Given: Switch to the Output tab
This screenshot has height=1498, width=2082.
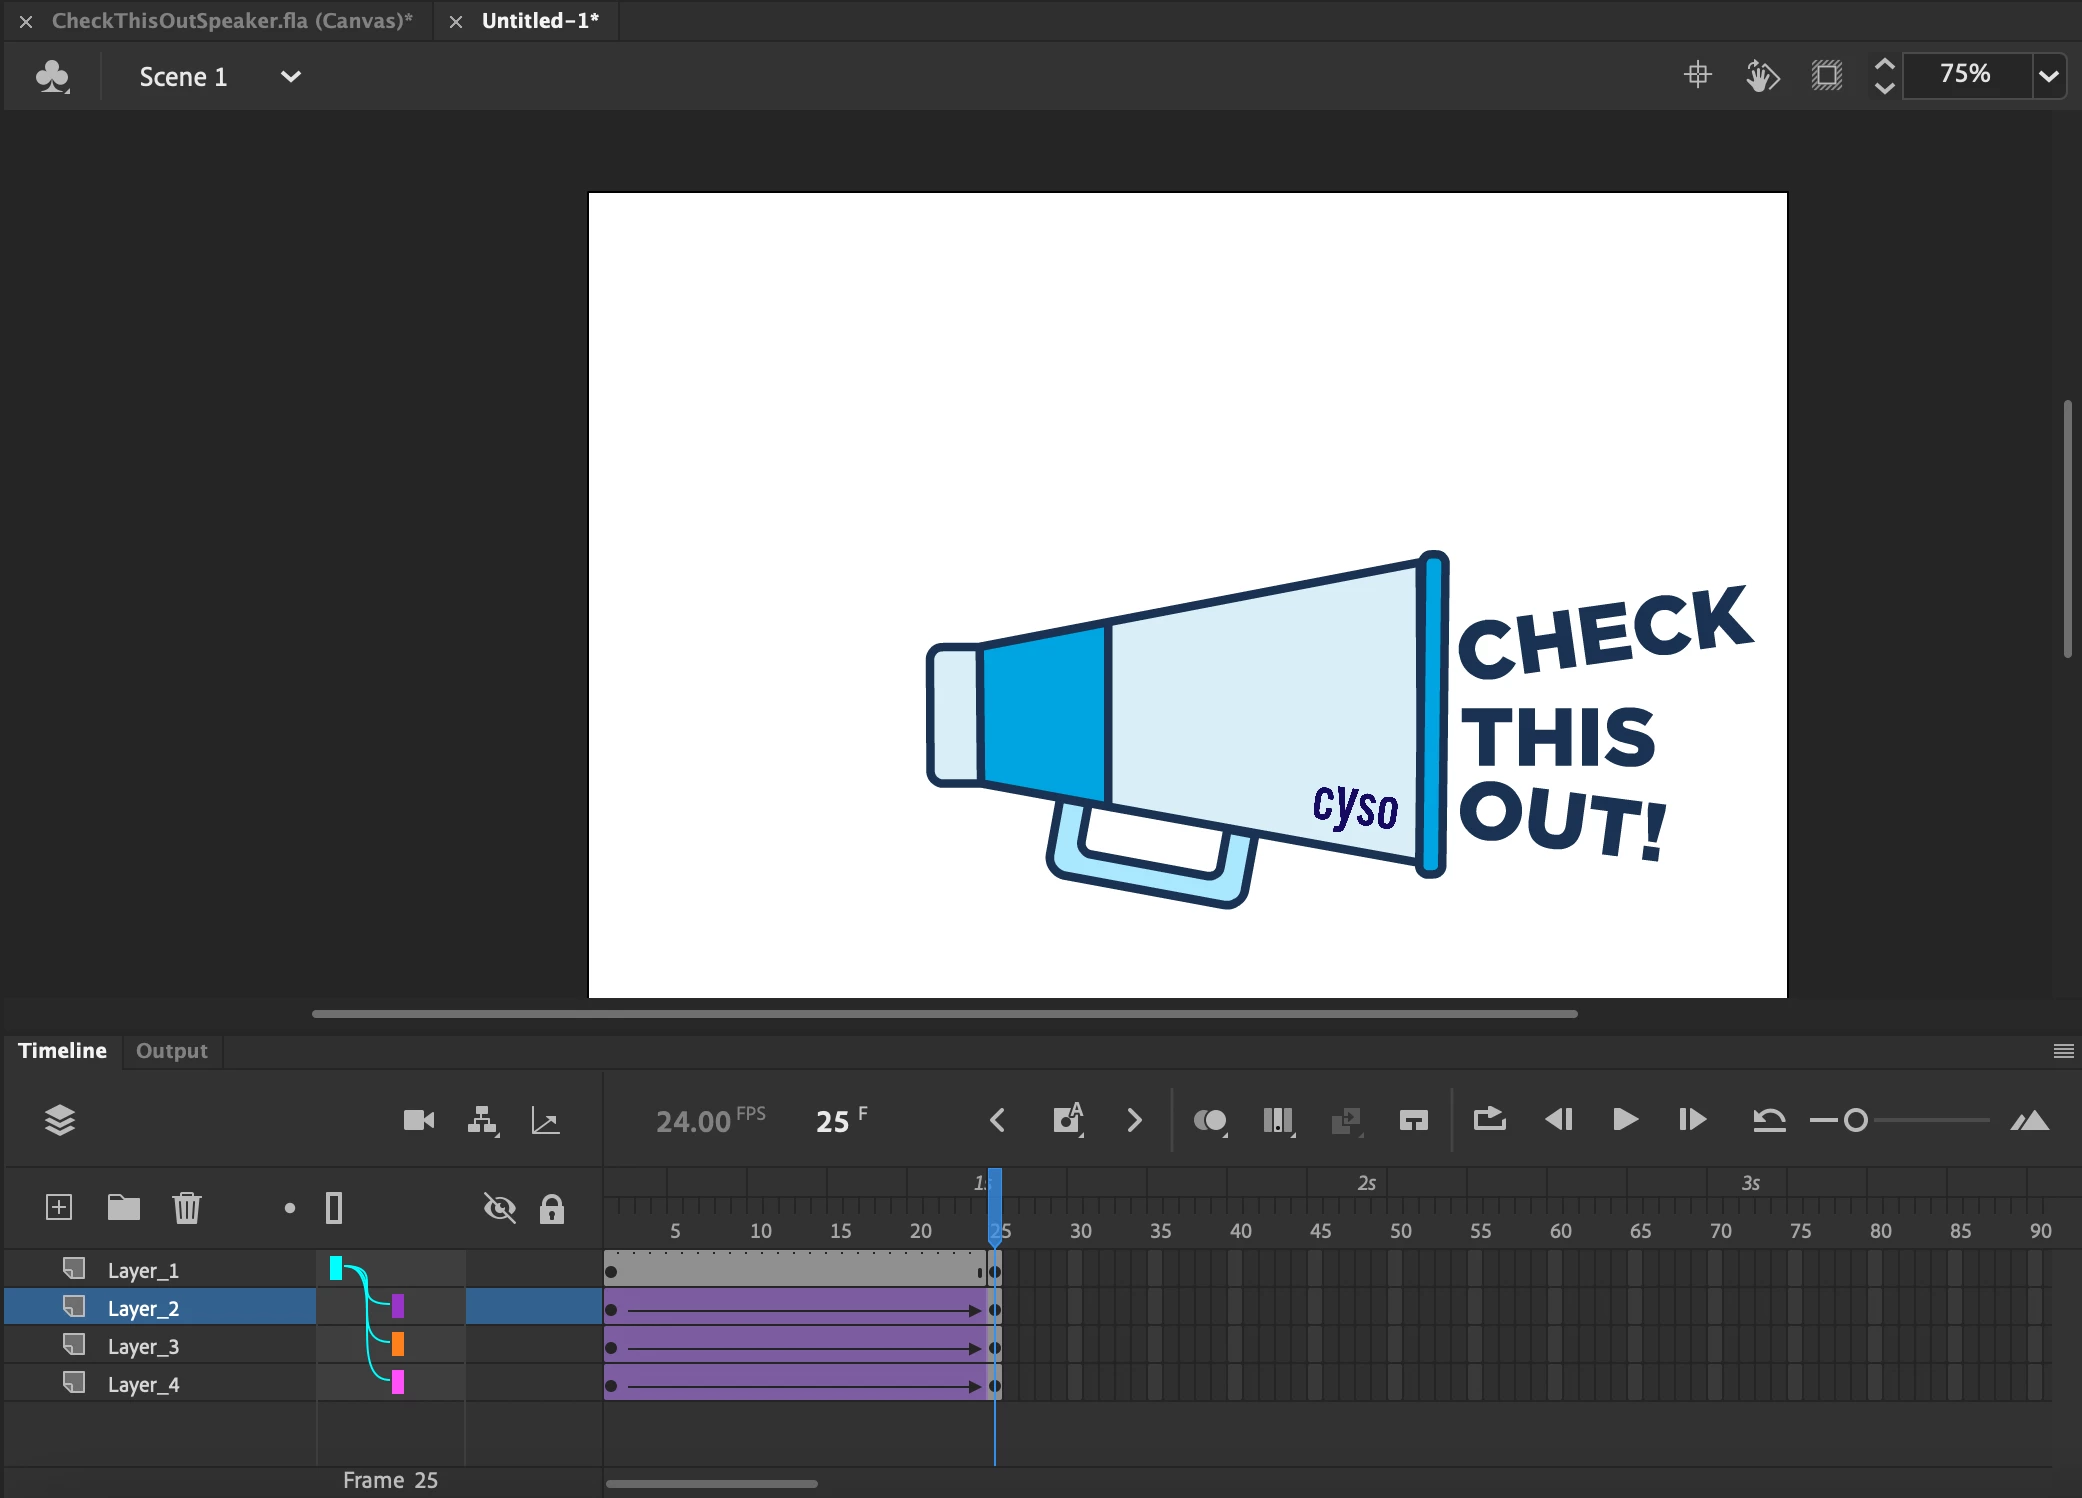Looking at the screenshot, I should point(171,1050).
